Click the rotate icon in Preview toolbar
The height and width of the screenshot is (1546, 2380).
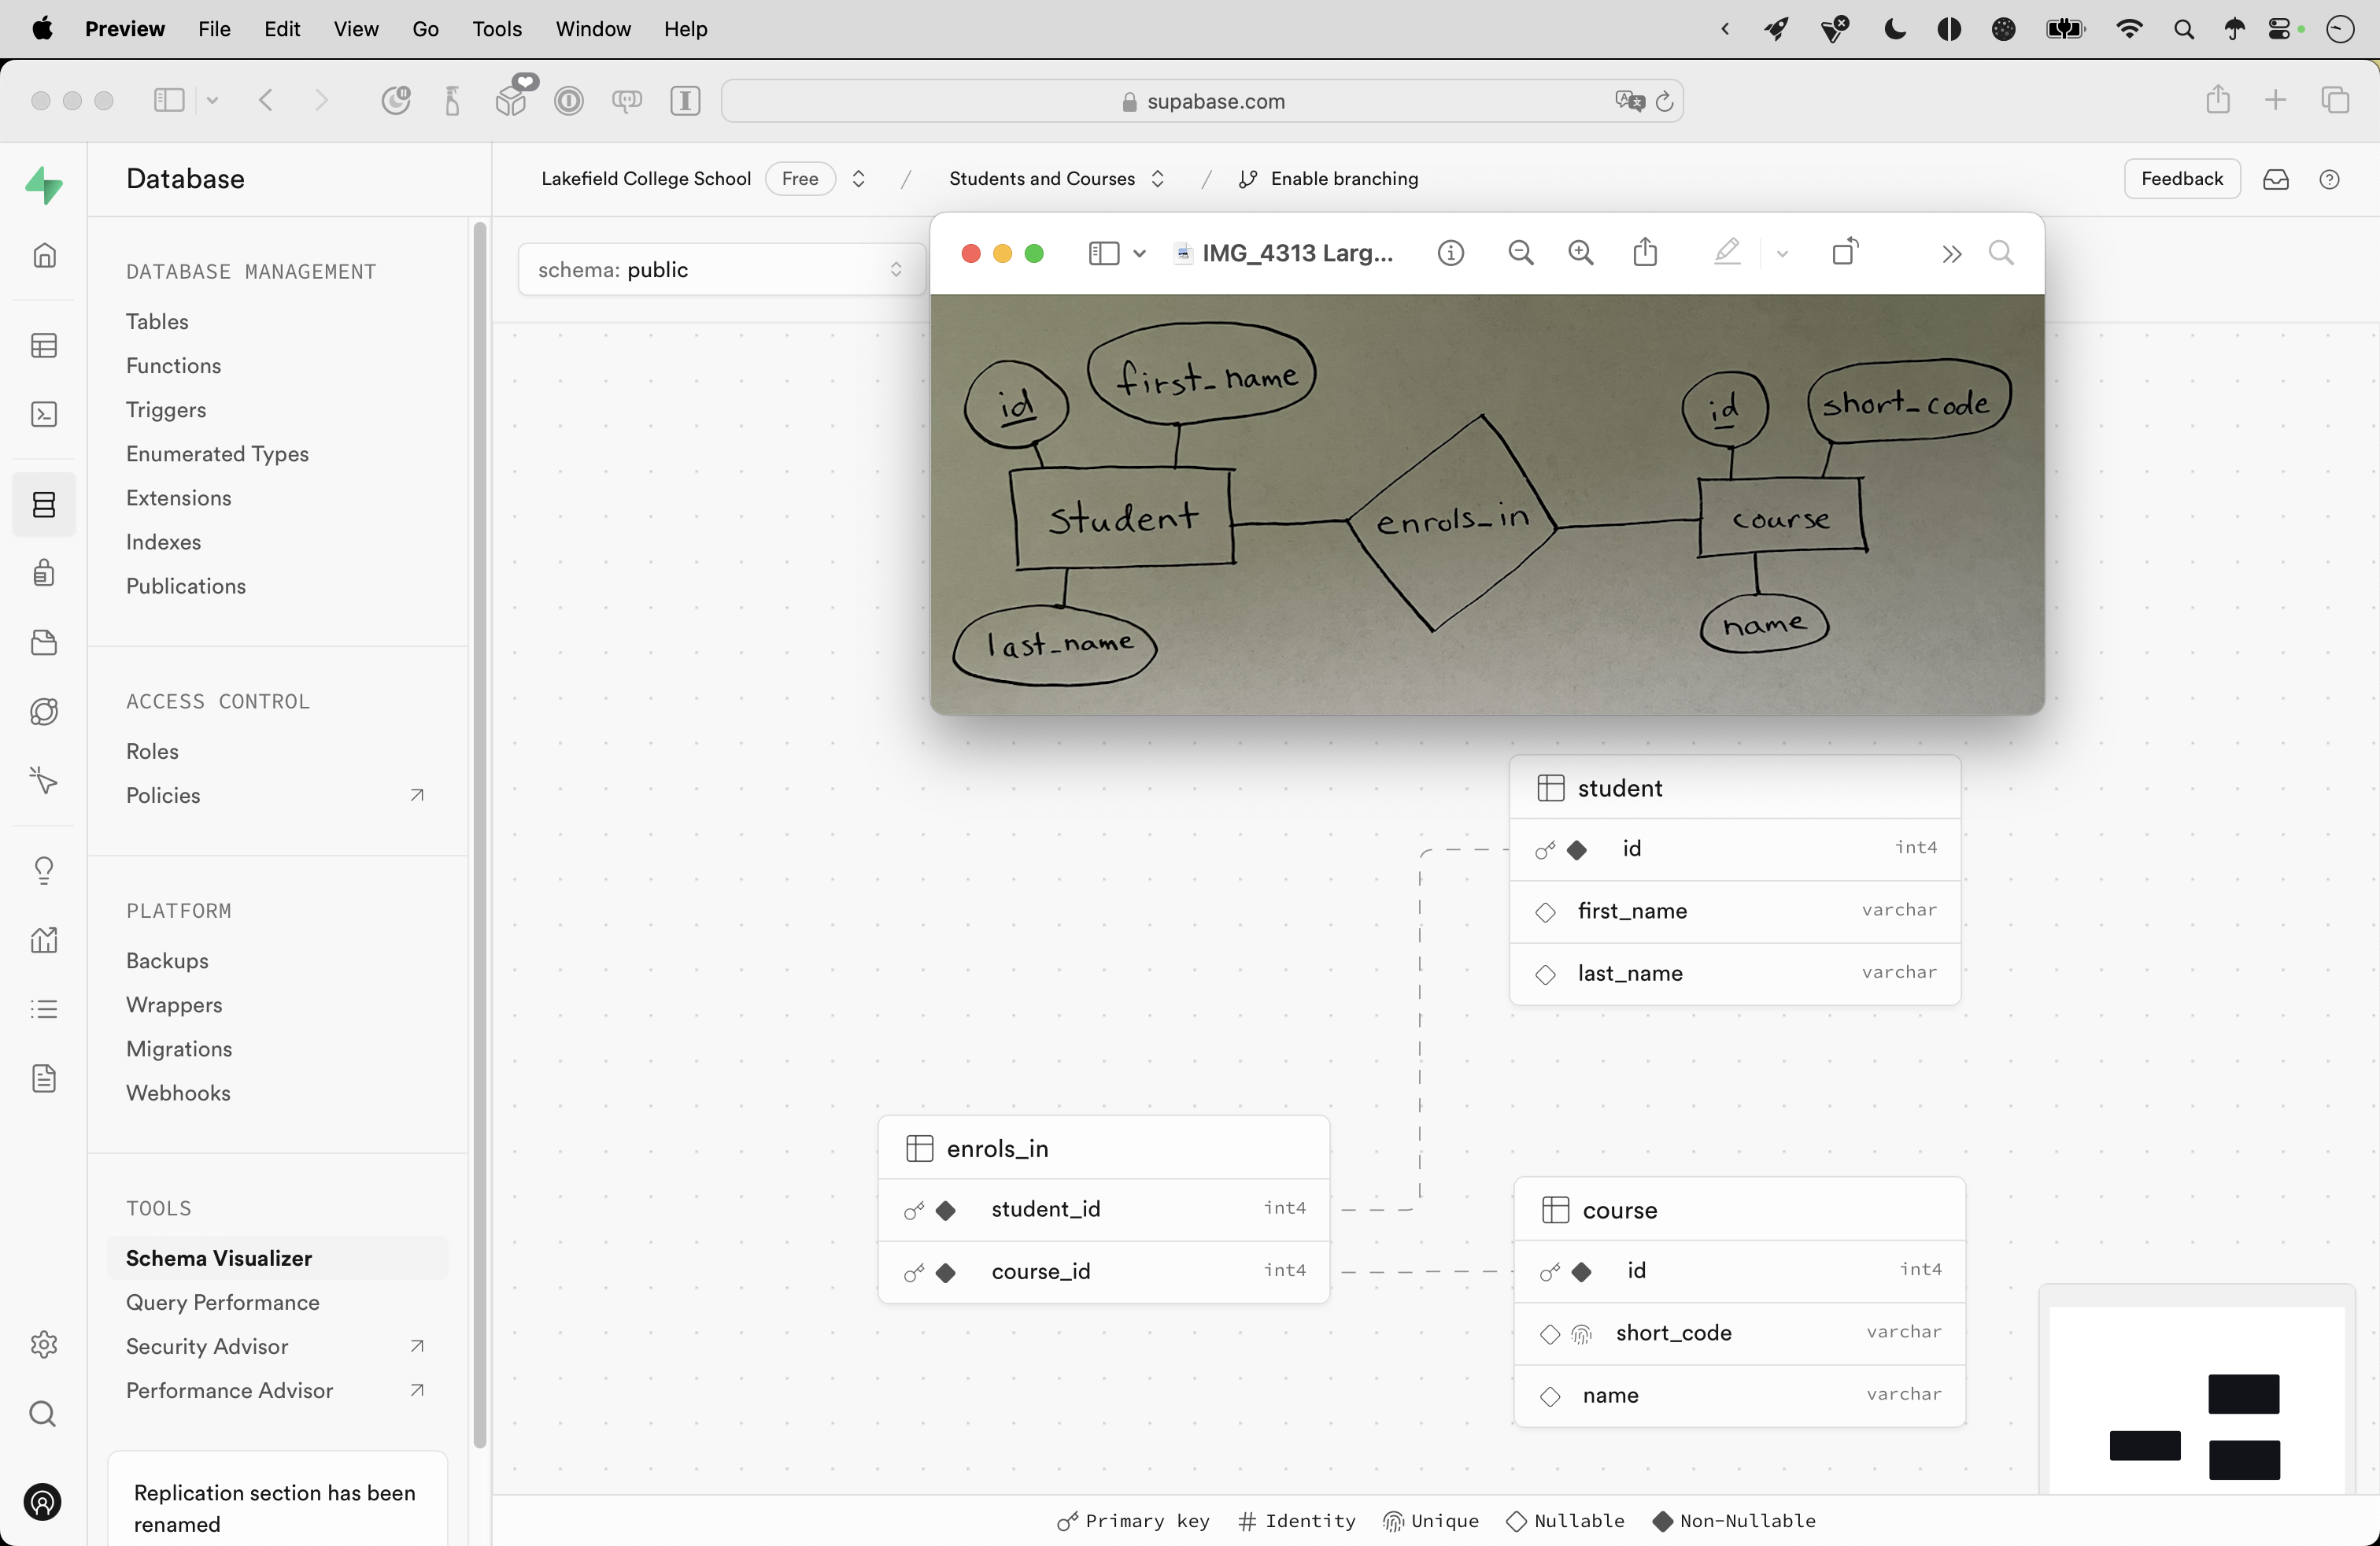pyautogui.click(x=1845, y=253)
